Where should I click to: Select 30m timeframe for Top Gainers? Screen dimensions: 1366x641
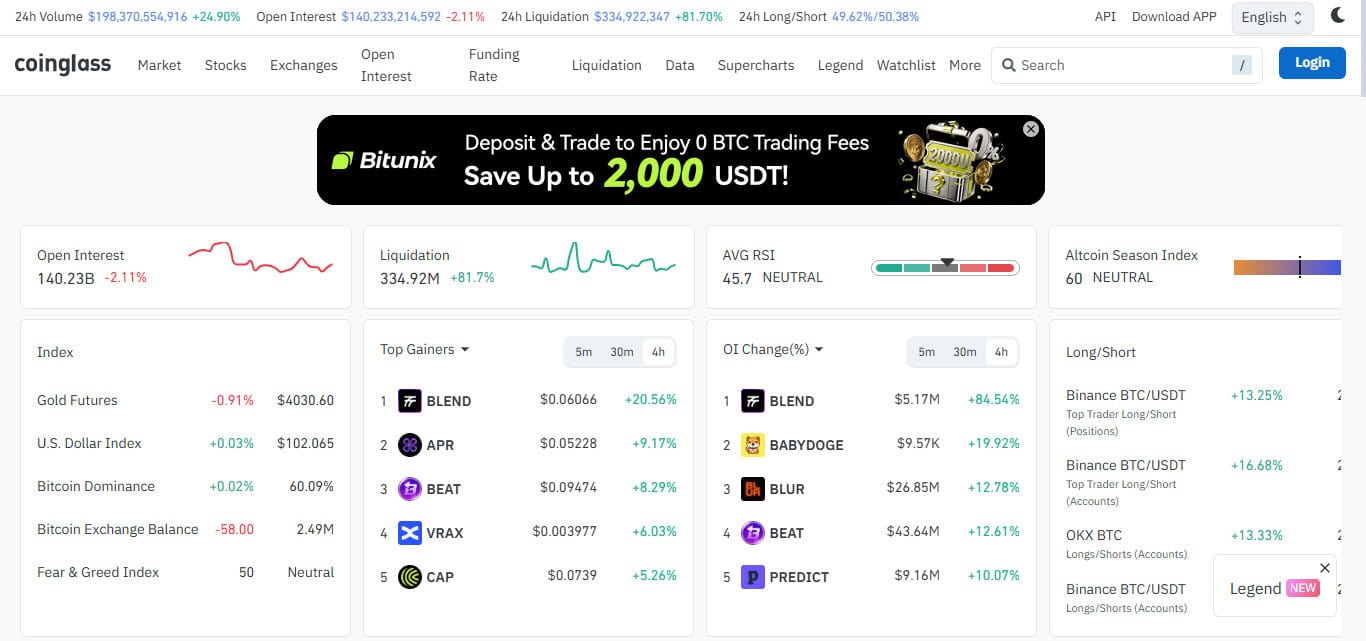pyautogui.click(x=622, y=352)
